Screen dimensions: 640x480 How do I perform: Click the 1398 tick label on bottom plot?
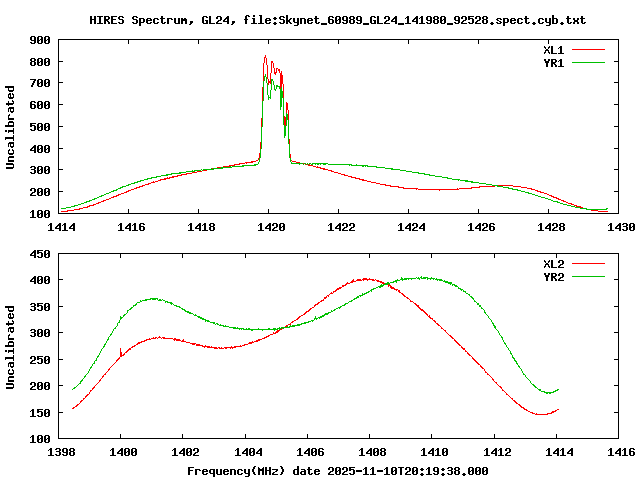pyautogui.click(x=61, y=452)
